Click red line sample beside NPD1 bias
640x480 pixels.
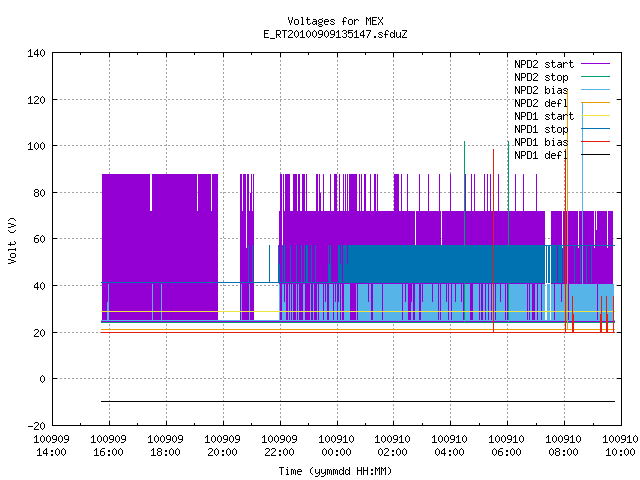[596, 142]
